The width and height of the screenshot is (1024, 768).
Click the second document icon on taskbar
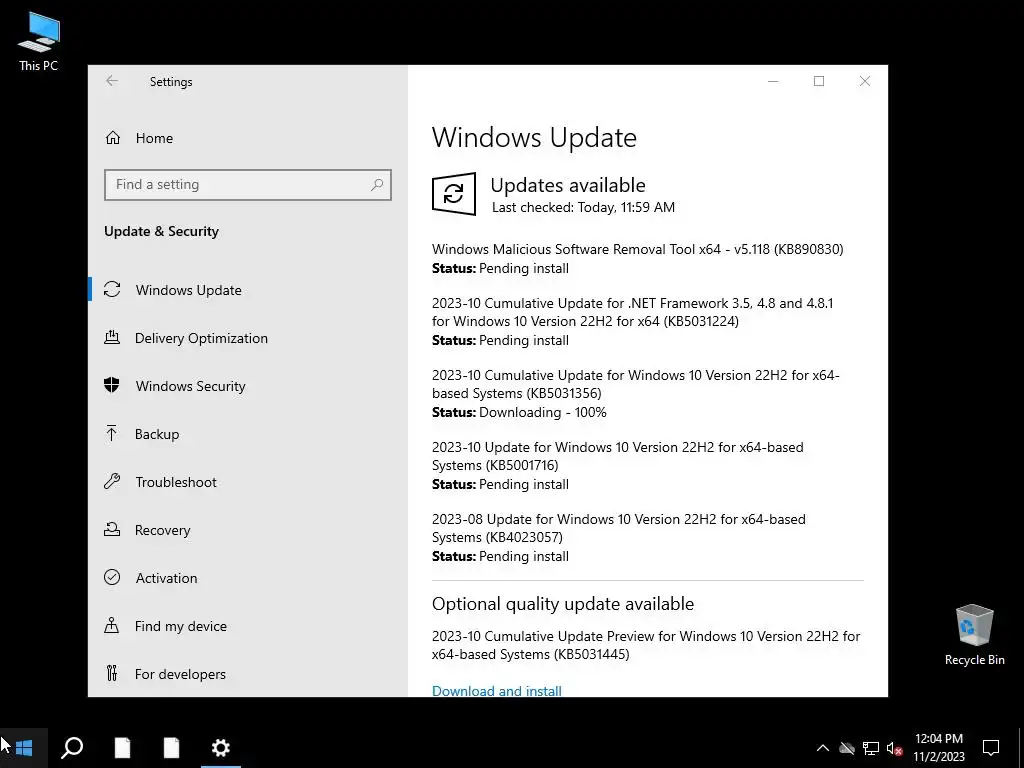pyautogui.click(x=171, y=748)
